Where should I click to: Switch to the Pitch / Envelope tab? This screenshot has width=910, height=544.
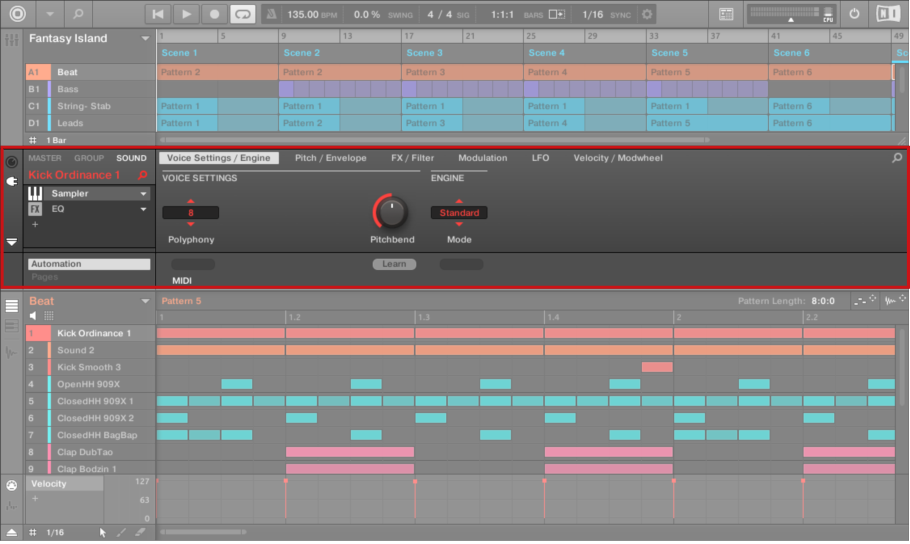330,158
